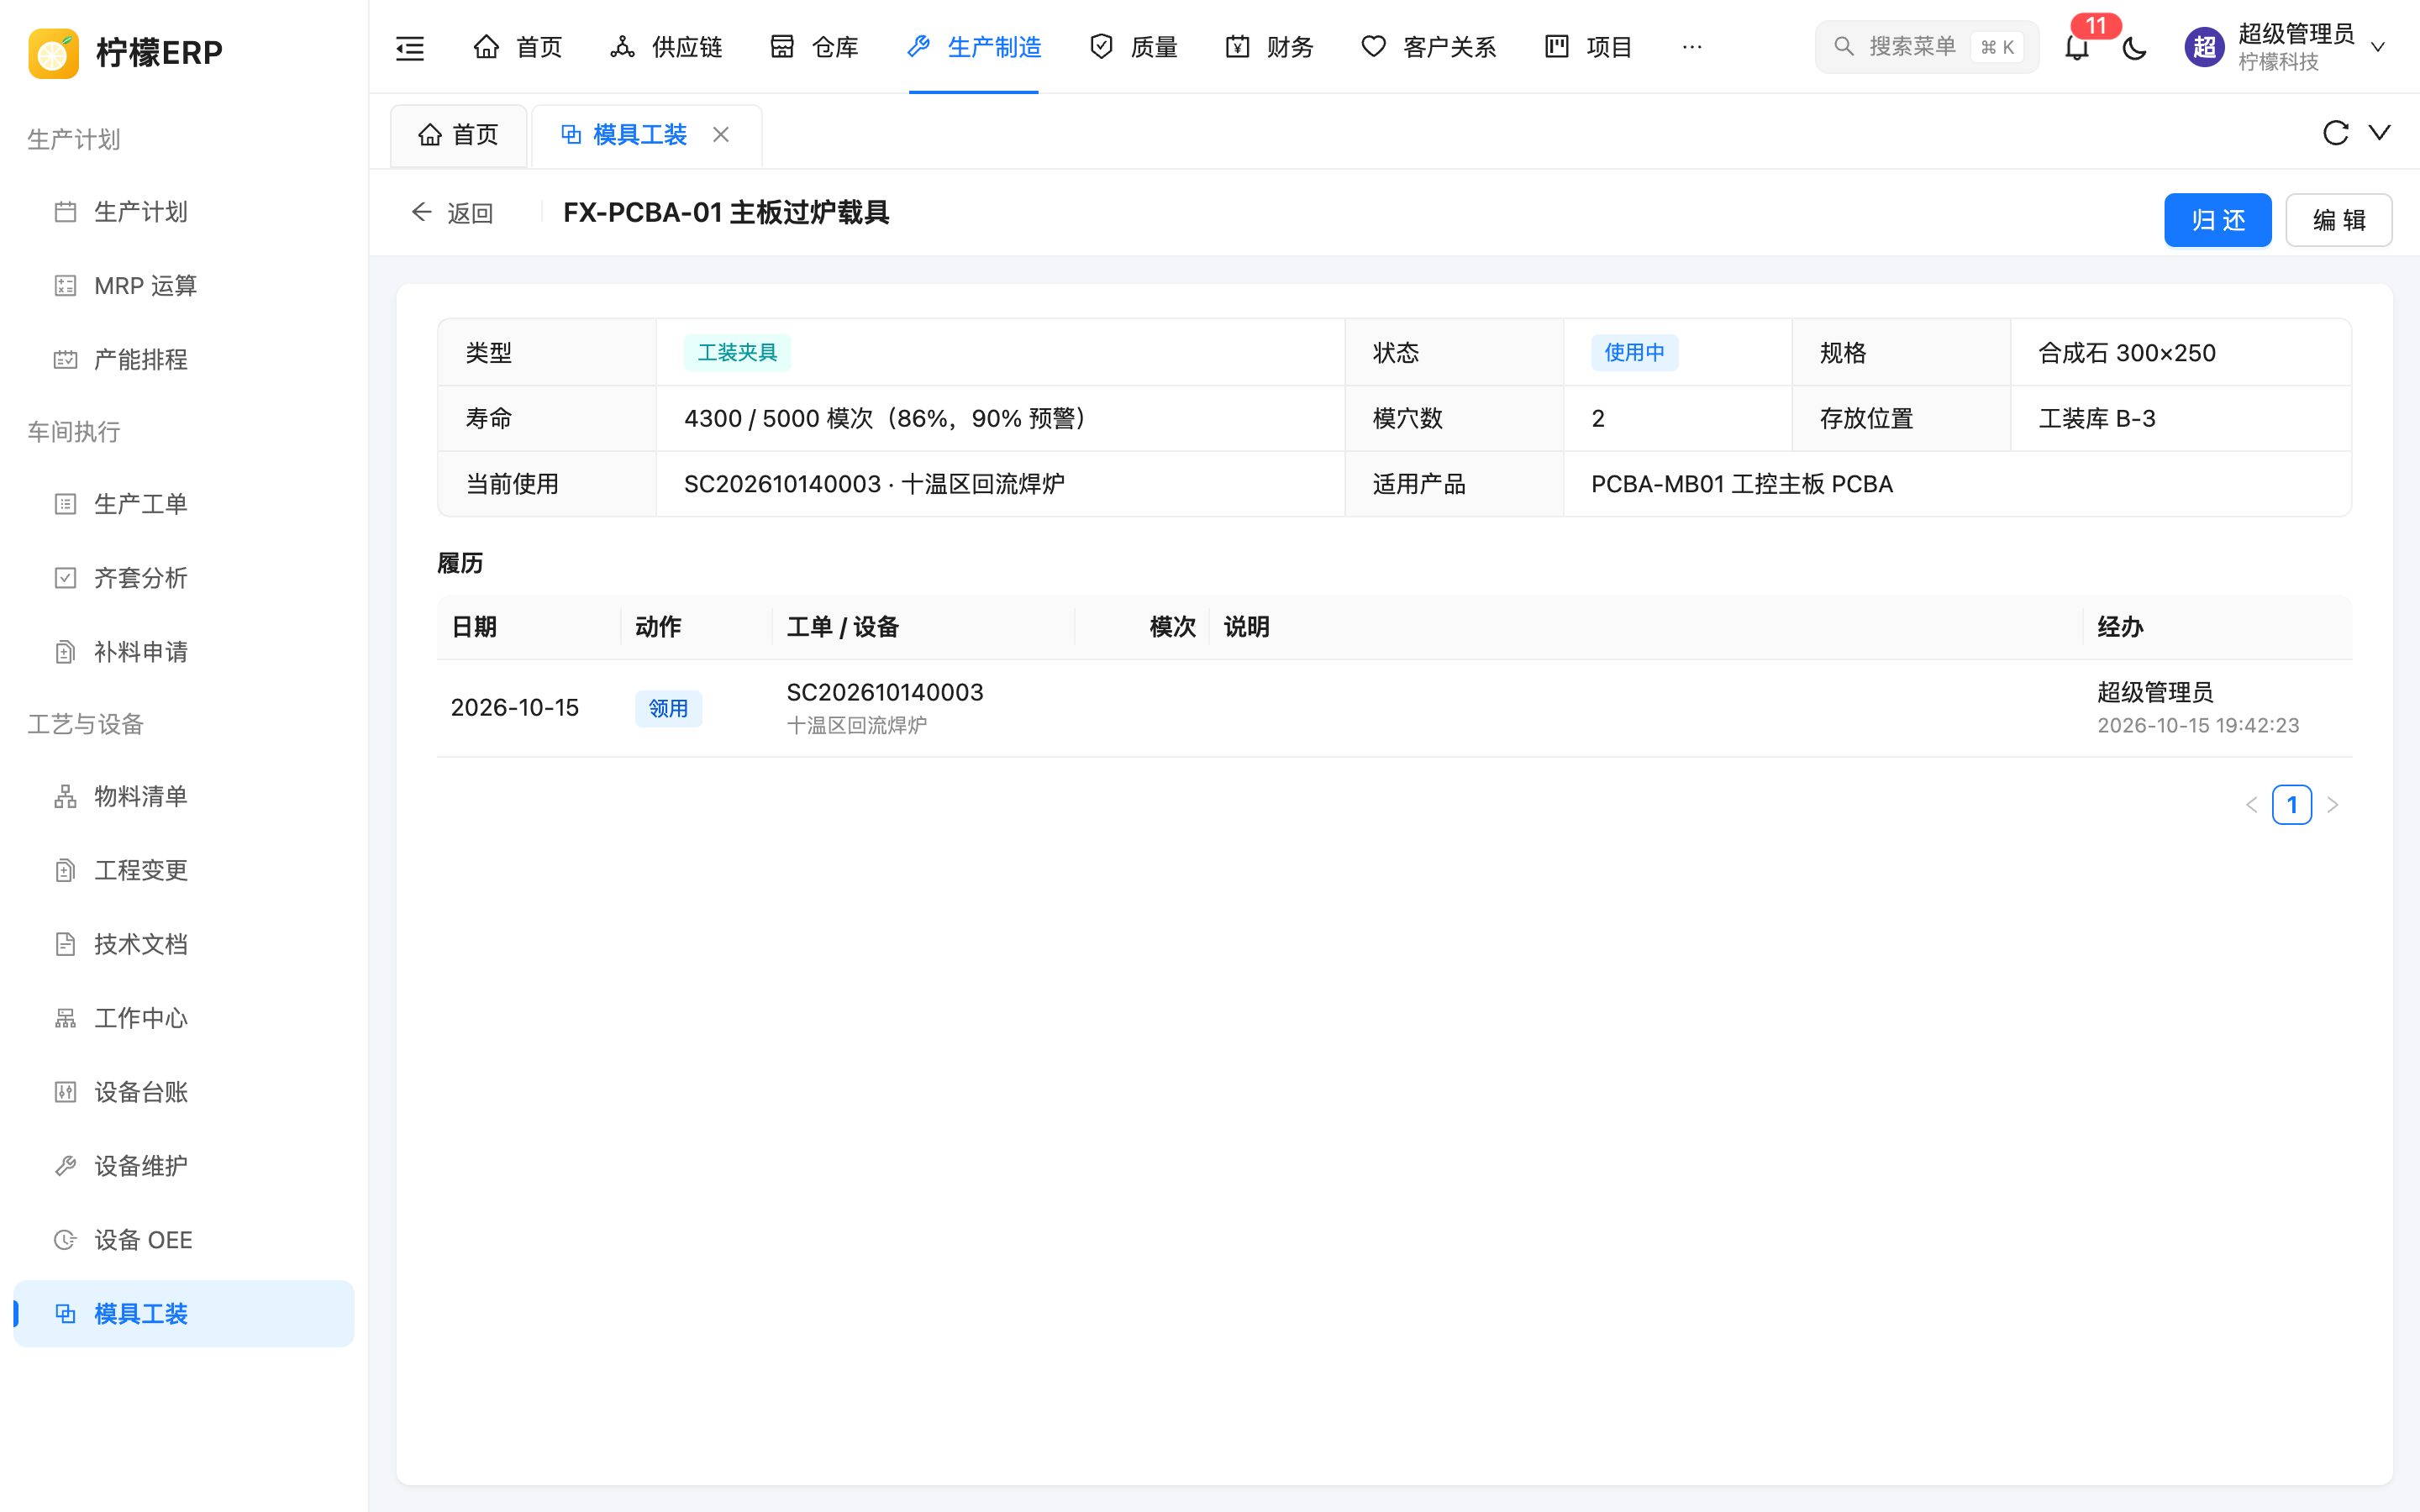Open 齐套分析 in the sidebar
The width and height of the screenshot is (2420, 1512).
184,578
